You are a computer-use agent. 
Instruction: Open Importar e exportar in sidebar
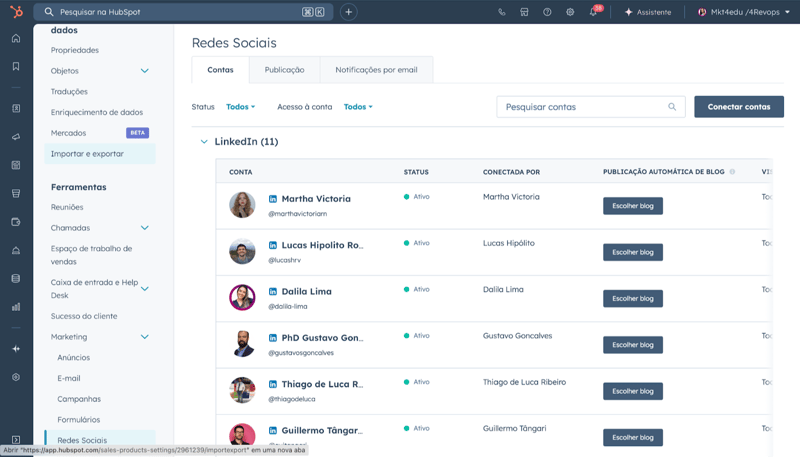100,154
